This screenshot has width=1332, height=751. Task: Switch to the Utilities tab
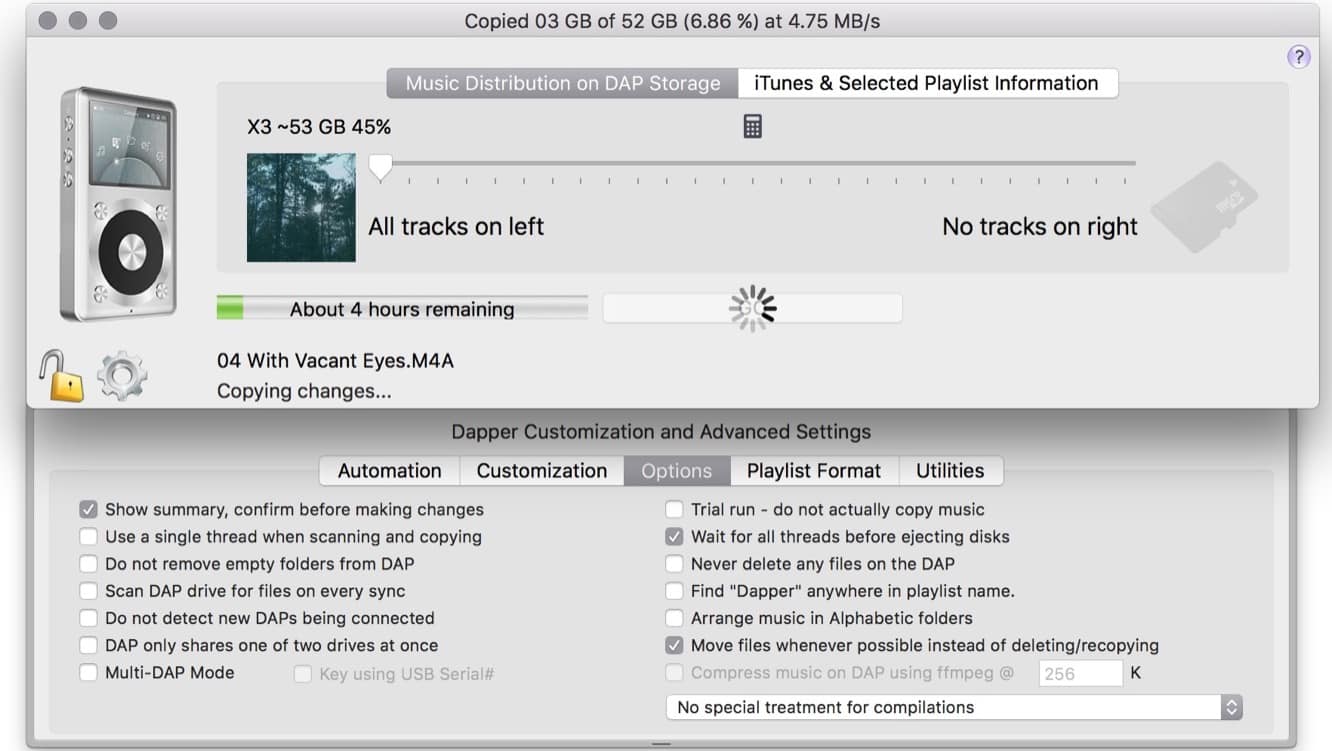coord(949,471)
